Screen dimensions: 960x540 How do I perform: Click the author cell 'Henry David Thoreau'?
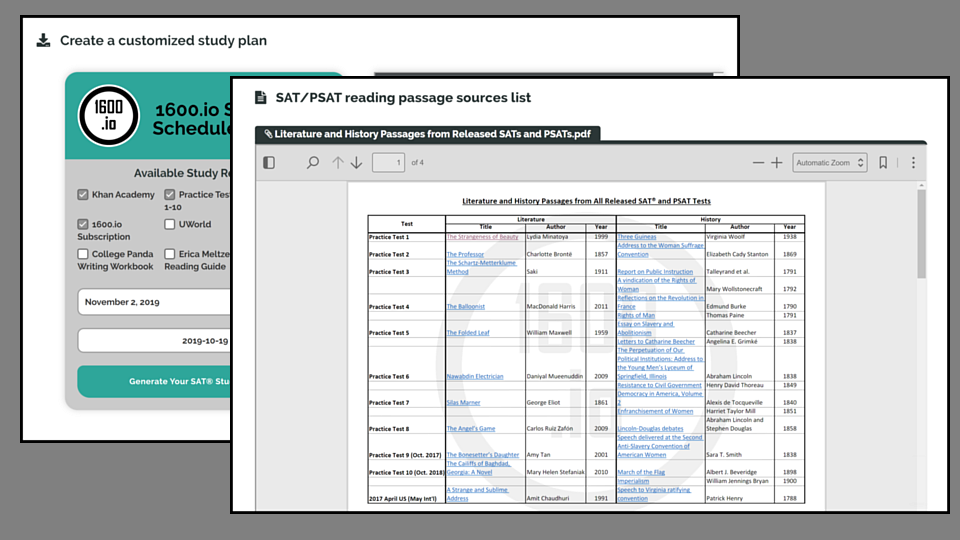(735, 385)
